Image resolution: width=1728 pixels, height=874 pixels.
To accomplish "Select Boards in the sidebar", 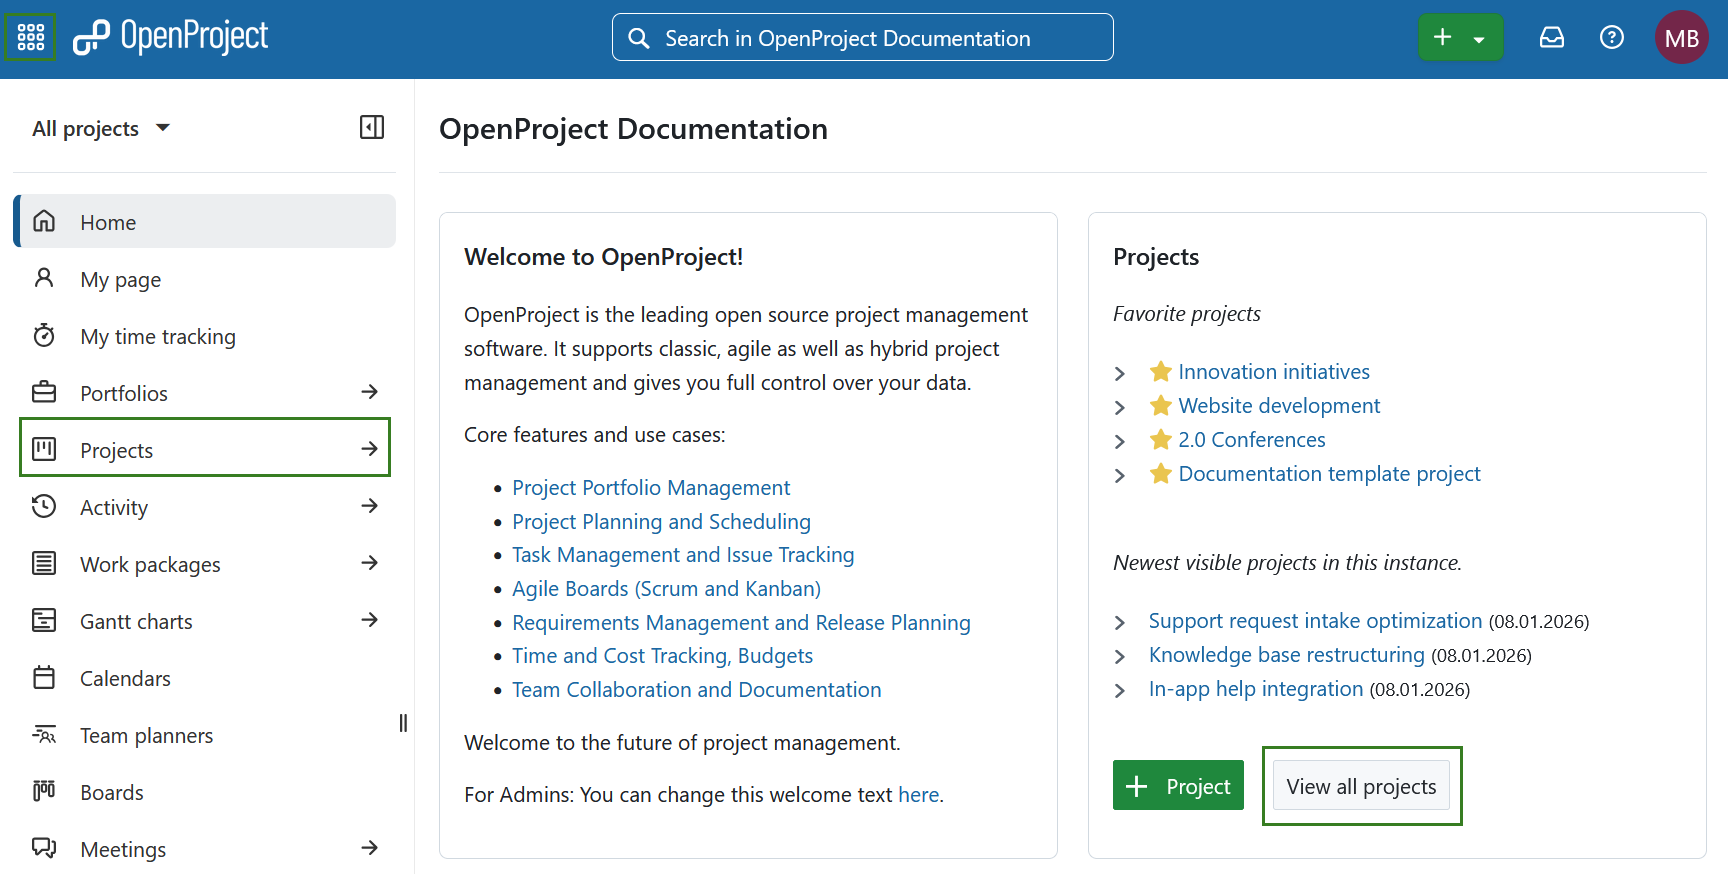I will point(205,792).
